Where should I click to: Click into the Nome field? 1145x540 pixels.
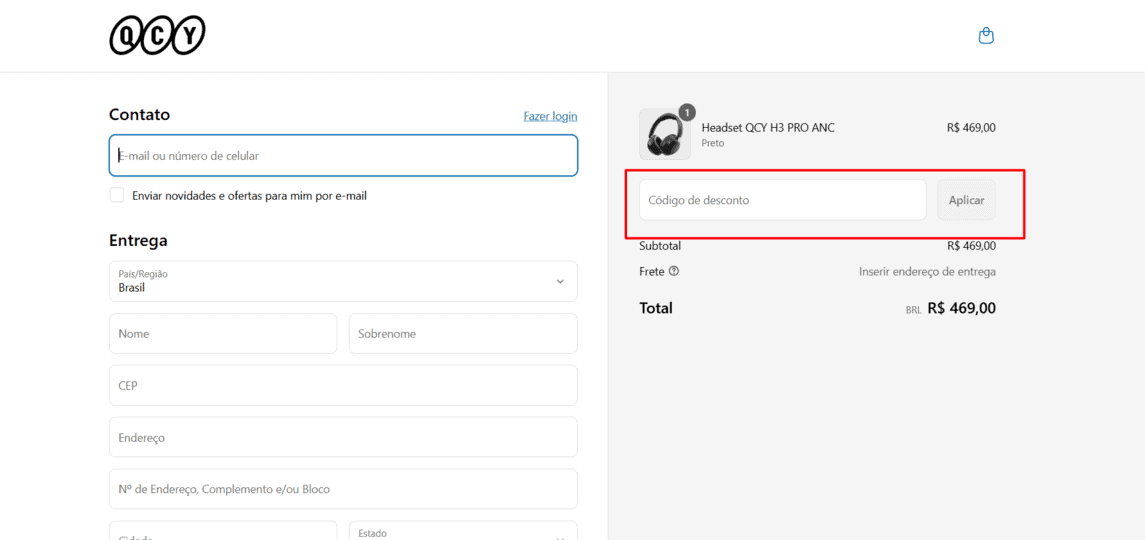pyautogui.click(x=223, y=334)
